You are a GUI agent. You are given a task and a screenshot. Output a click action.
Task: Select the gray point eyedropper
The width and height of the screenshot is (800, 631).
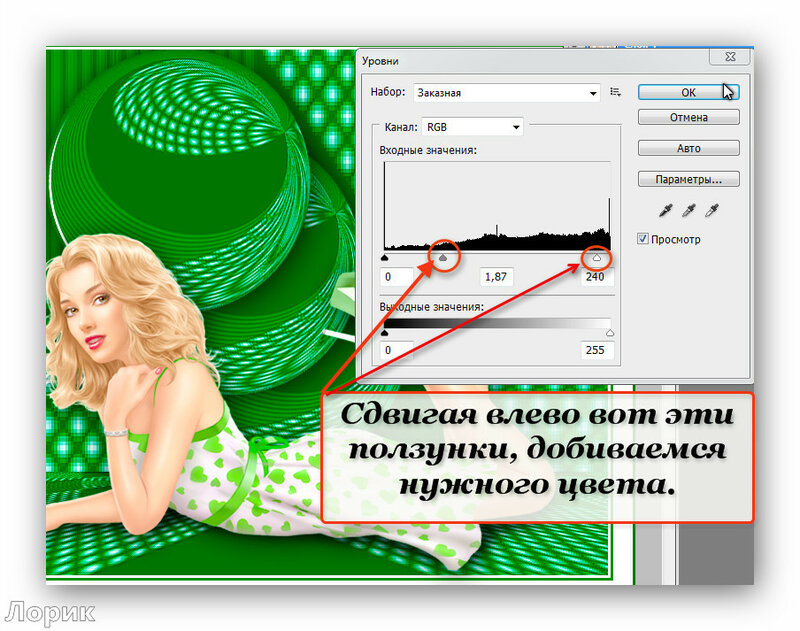pyautogui.click(x=689, y=210)
